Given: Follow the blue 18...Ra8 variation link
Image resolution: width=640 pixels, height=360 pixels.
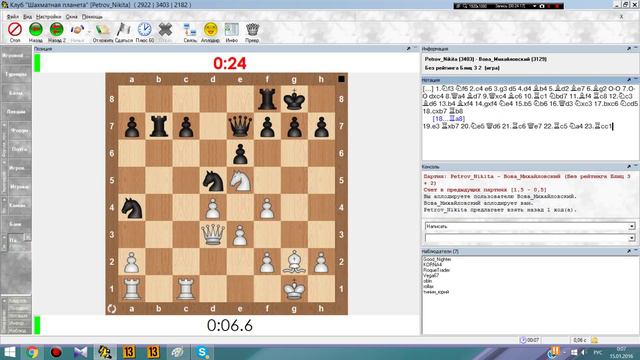Looking at the screenshot, I should [x=449, y=118].
